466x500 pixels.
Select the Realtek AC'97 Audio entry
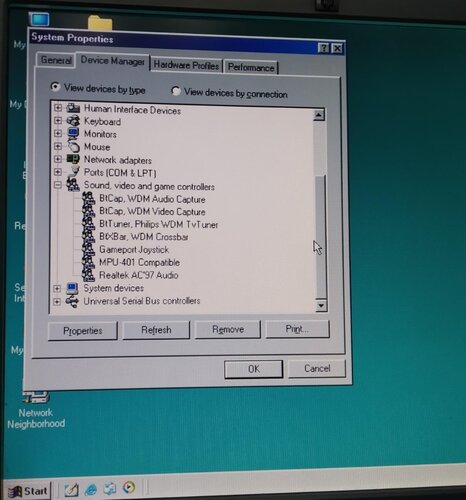[139, 275]
